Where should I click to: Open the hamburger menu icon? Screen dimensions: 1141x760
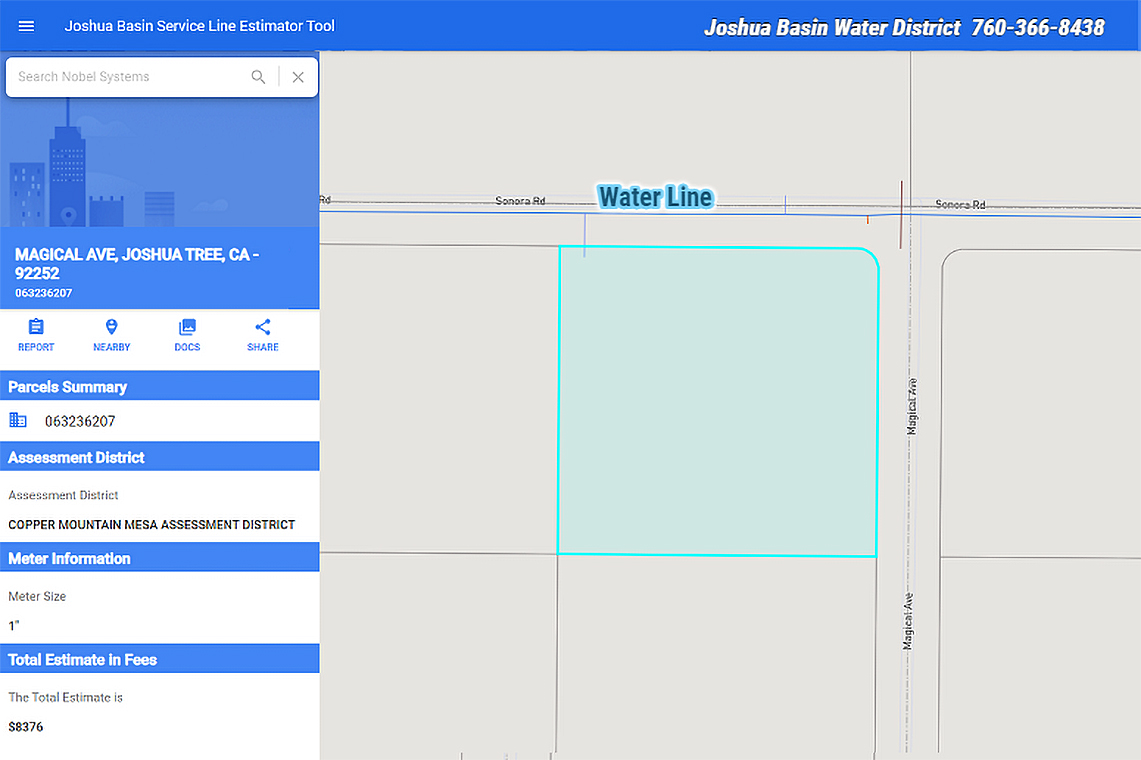(26, 26)
